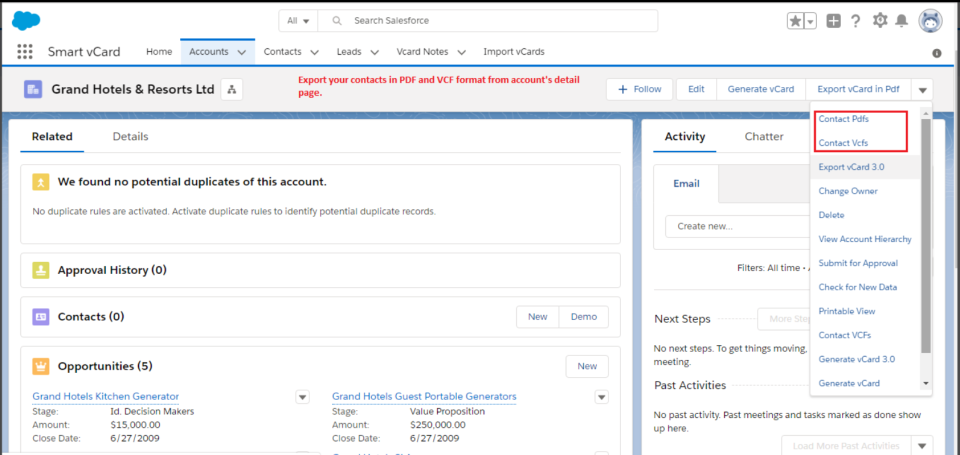This screenshot has width=960, height=455.
Task: Open the Global Actions plus icon
Action: point(833,21)
